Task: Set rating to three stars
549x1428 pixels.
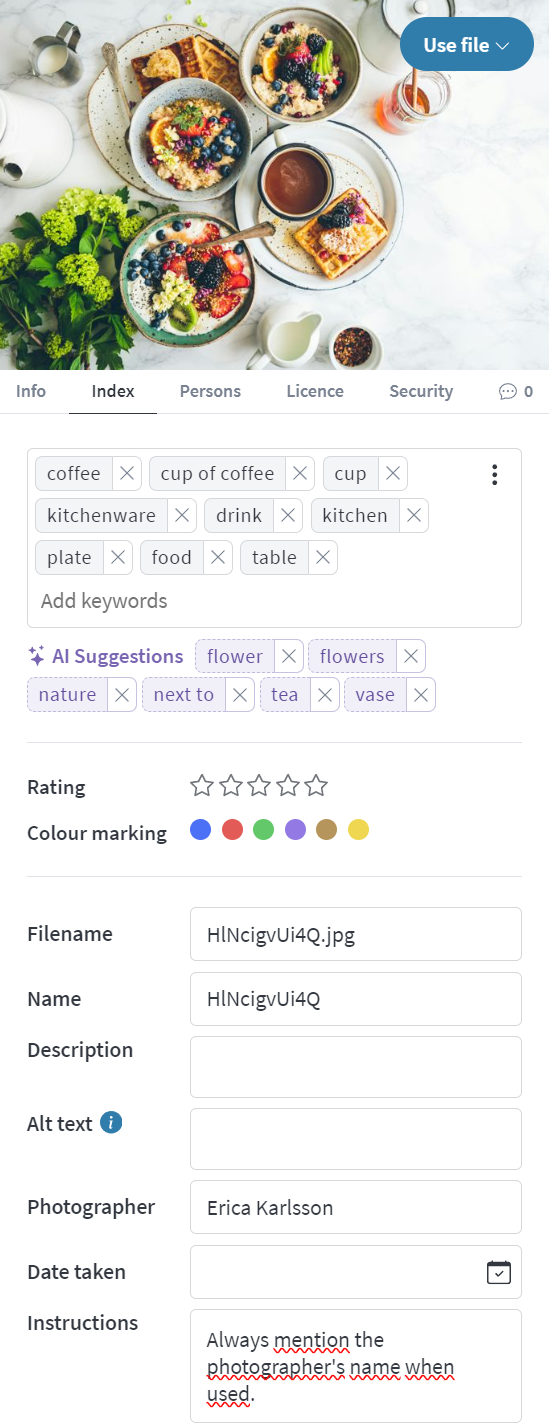Action: click(259, 786)
